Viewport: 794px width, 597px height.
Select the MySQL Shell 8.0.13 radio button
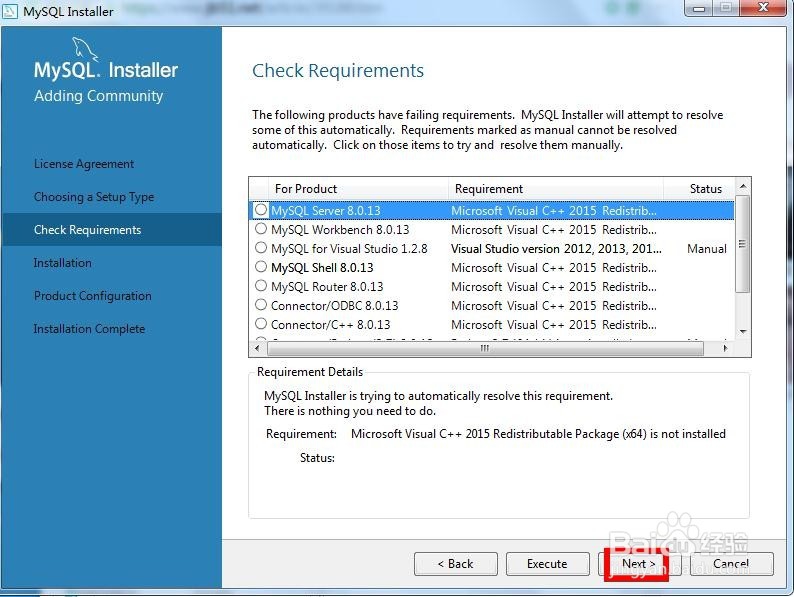pyautogui.click(x=261, y=266)
